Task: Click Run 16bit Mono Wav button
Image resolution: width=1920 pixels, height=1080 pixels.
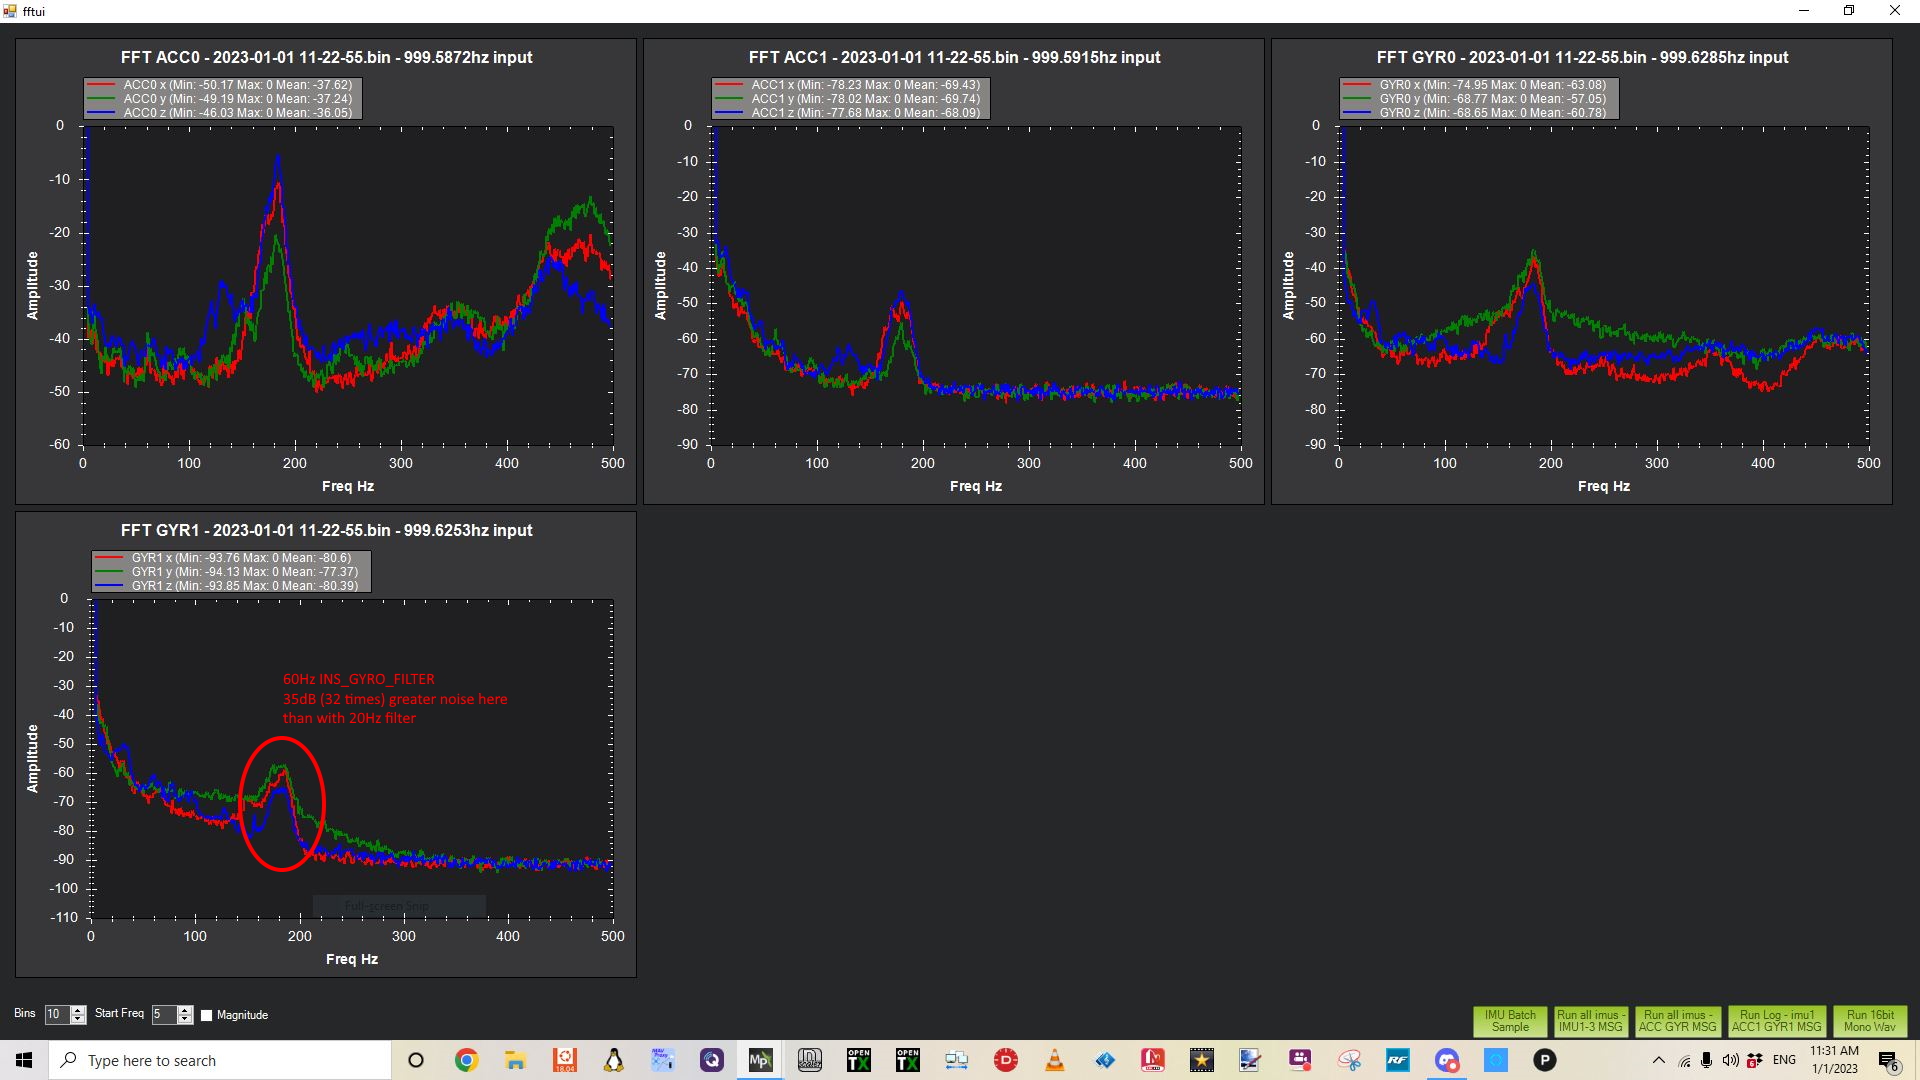Action: 1869,1020
